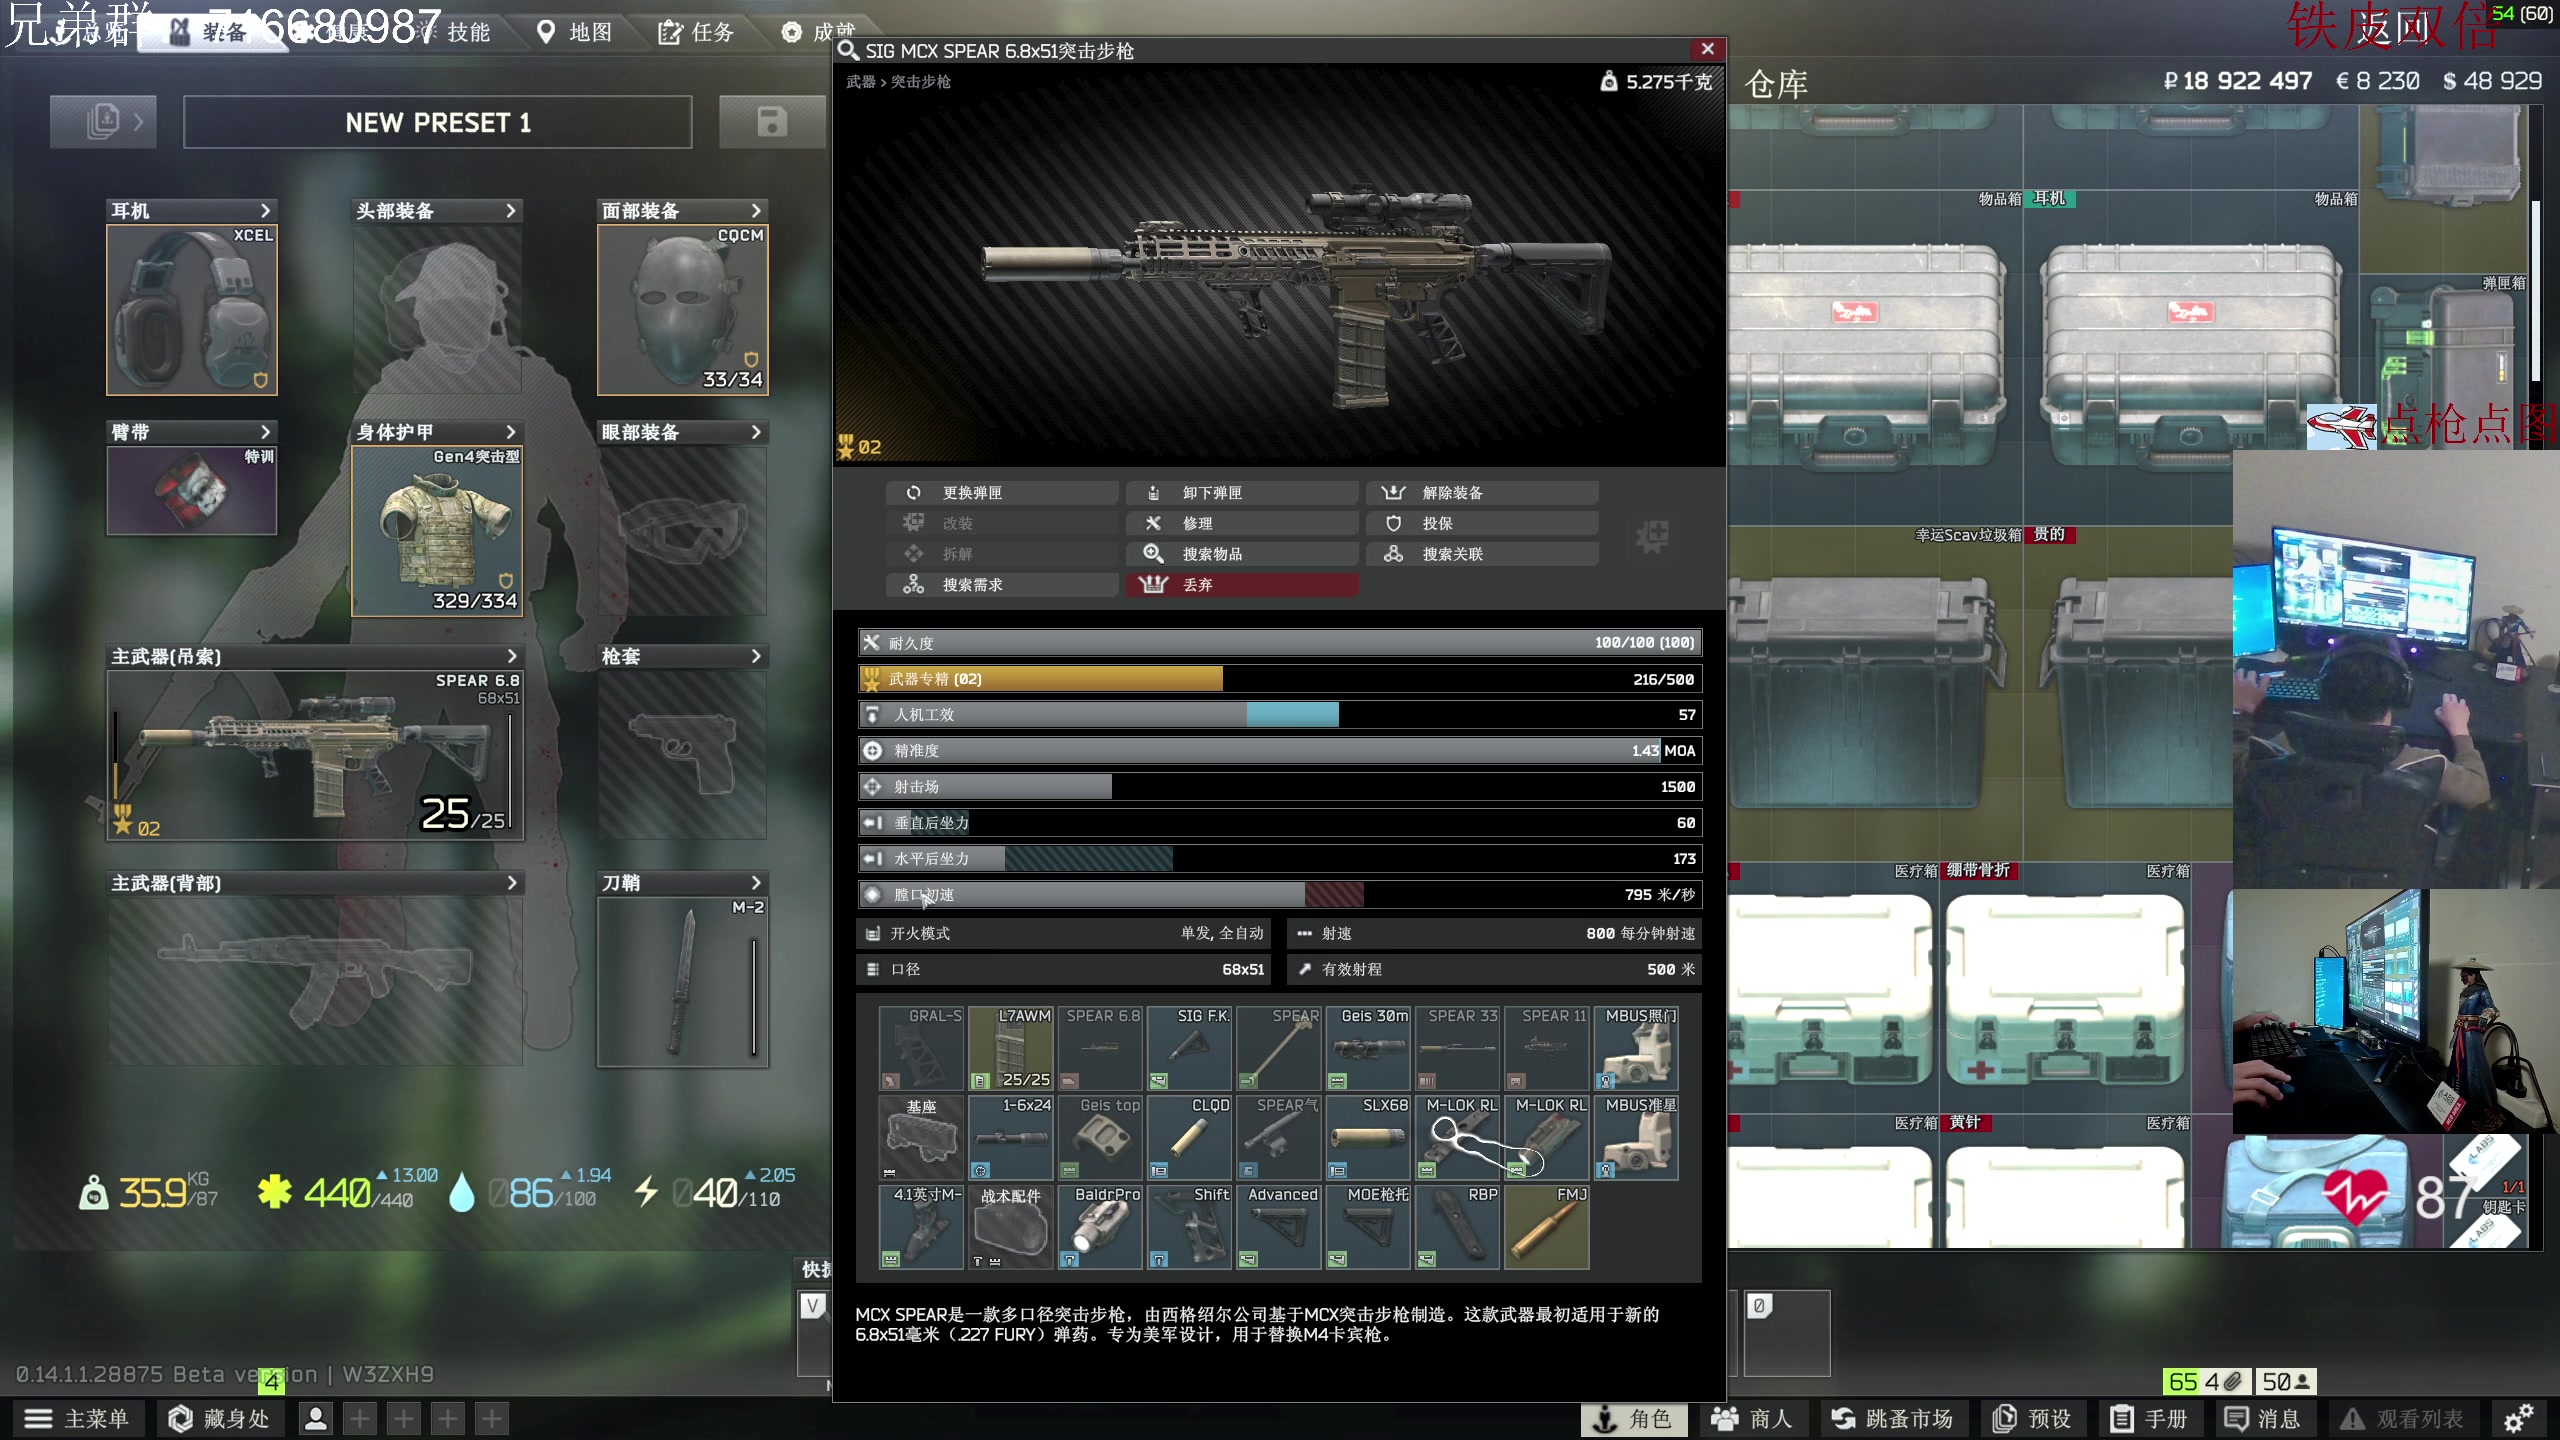Image resolution: width=2560 pixels, height=1440 pixels.
Task: Select the RBP mod
Action: tap(1457, 1227)
